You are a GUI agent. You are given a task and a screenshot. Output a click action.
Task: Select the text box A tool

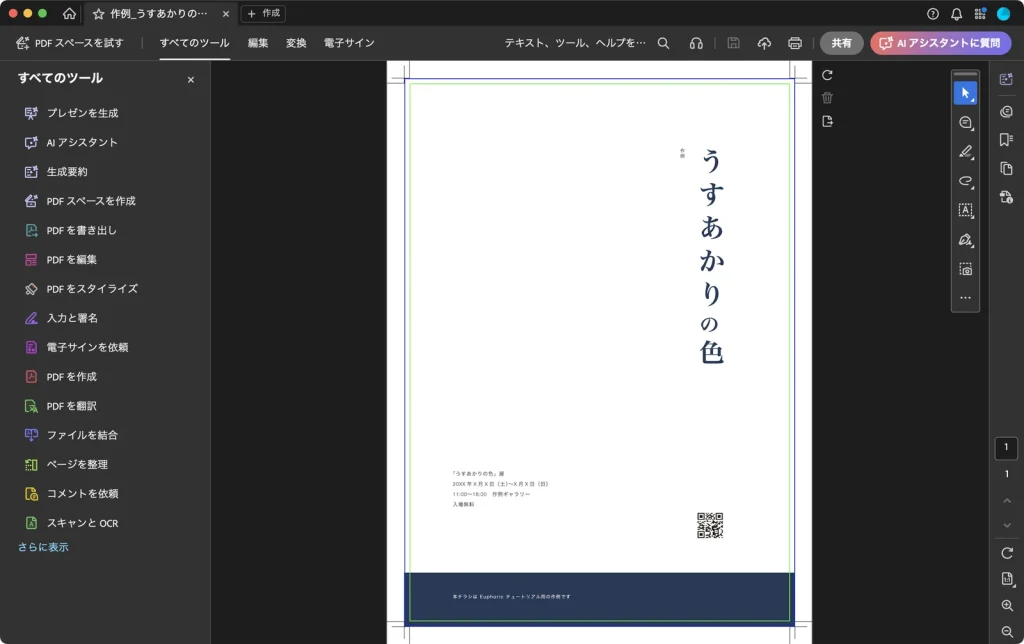pyautogui.click(x=965, y=210)
